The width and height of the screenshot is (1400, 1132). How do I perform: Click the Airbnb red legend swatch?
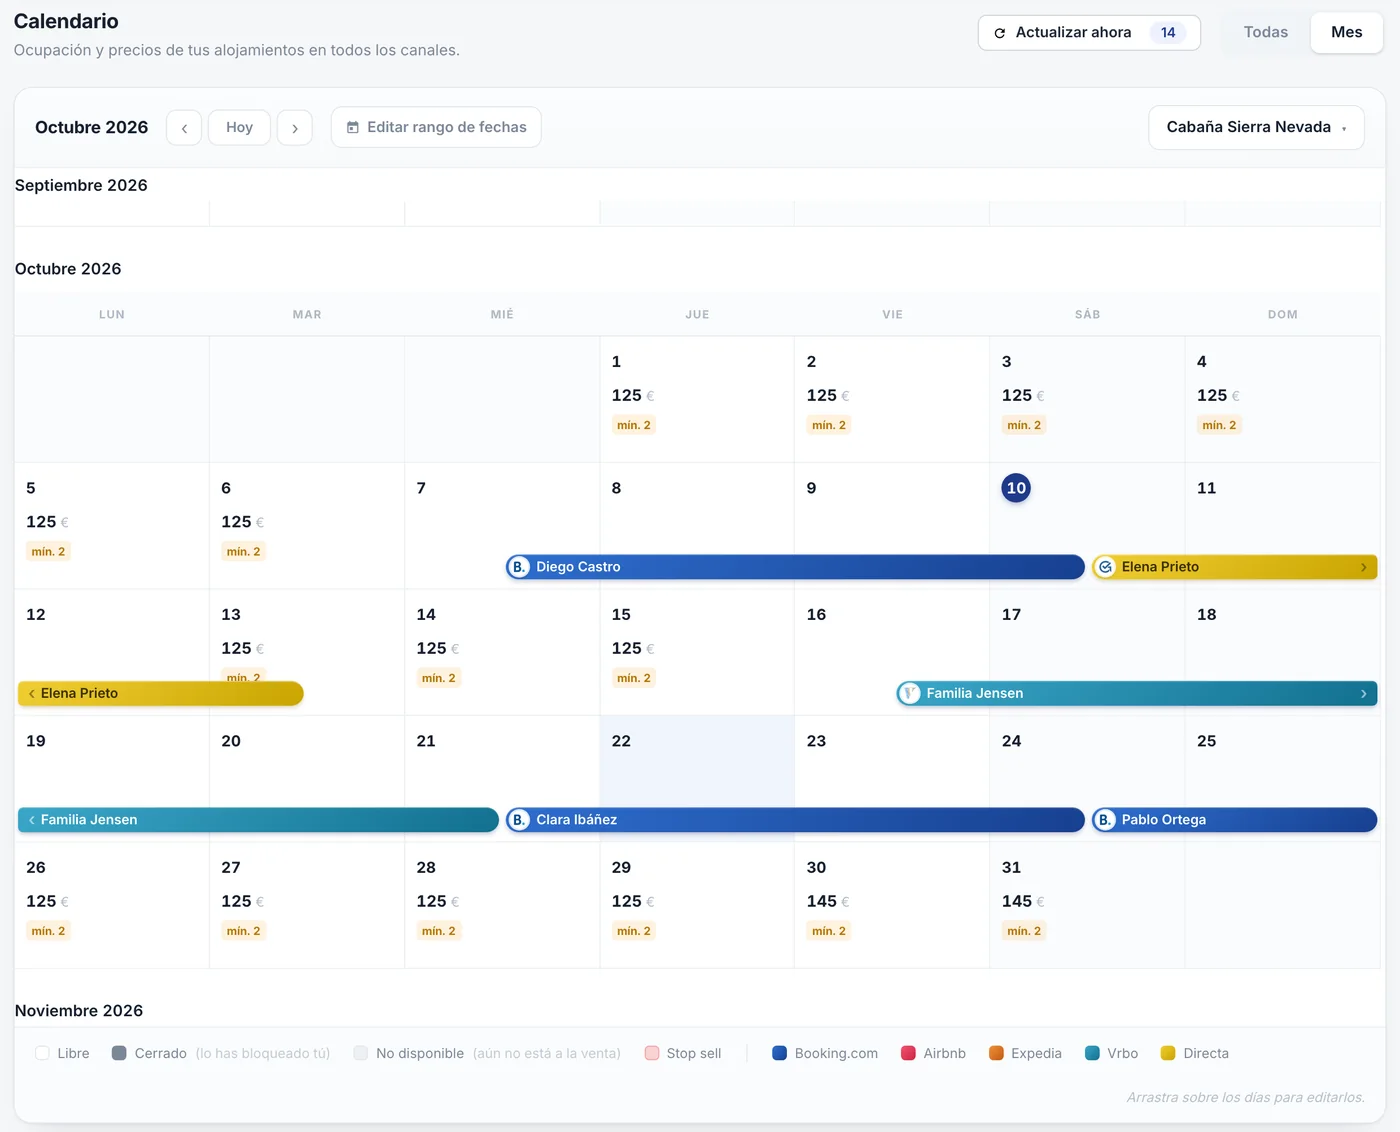[x=908, y=1053]
